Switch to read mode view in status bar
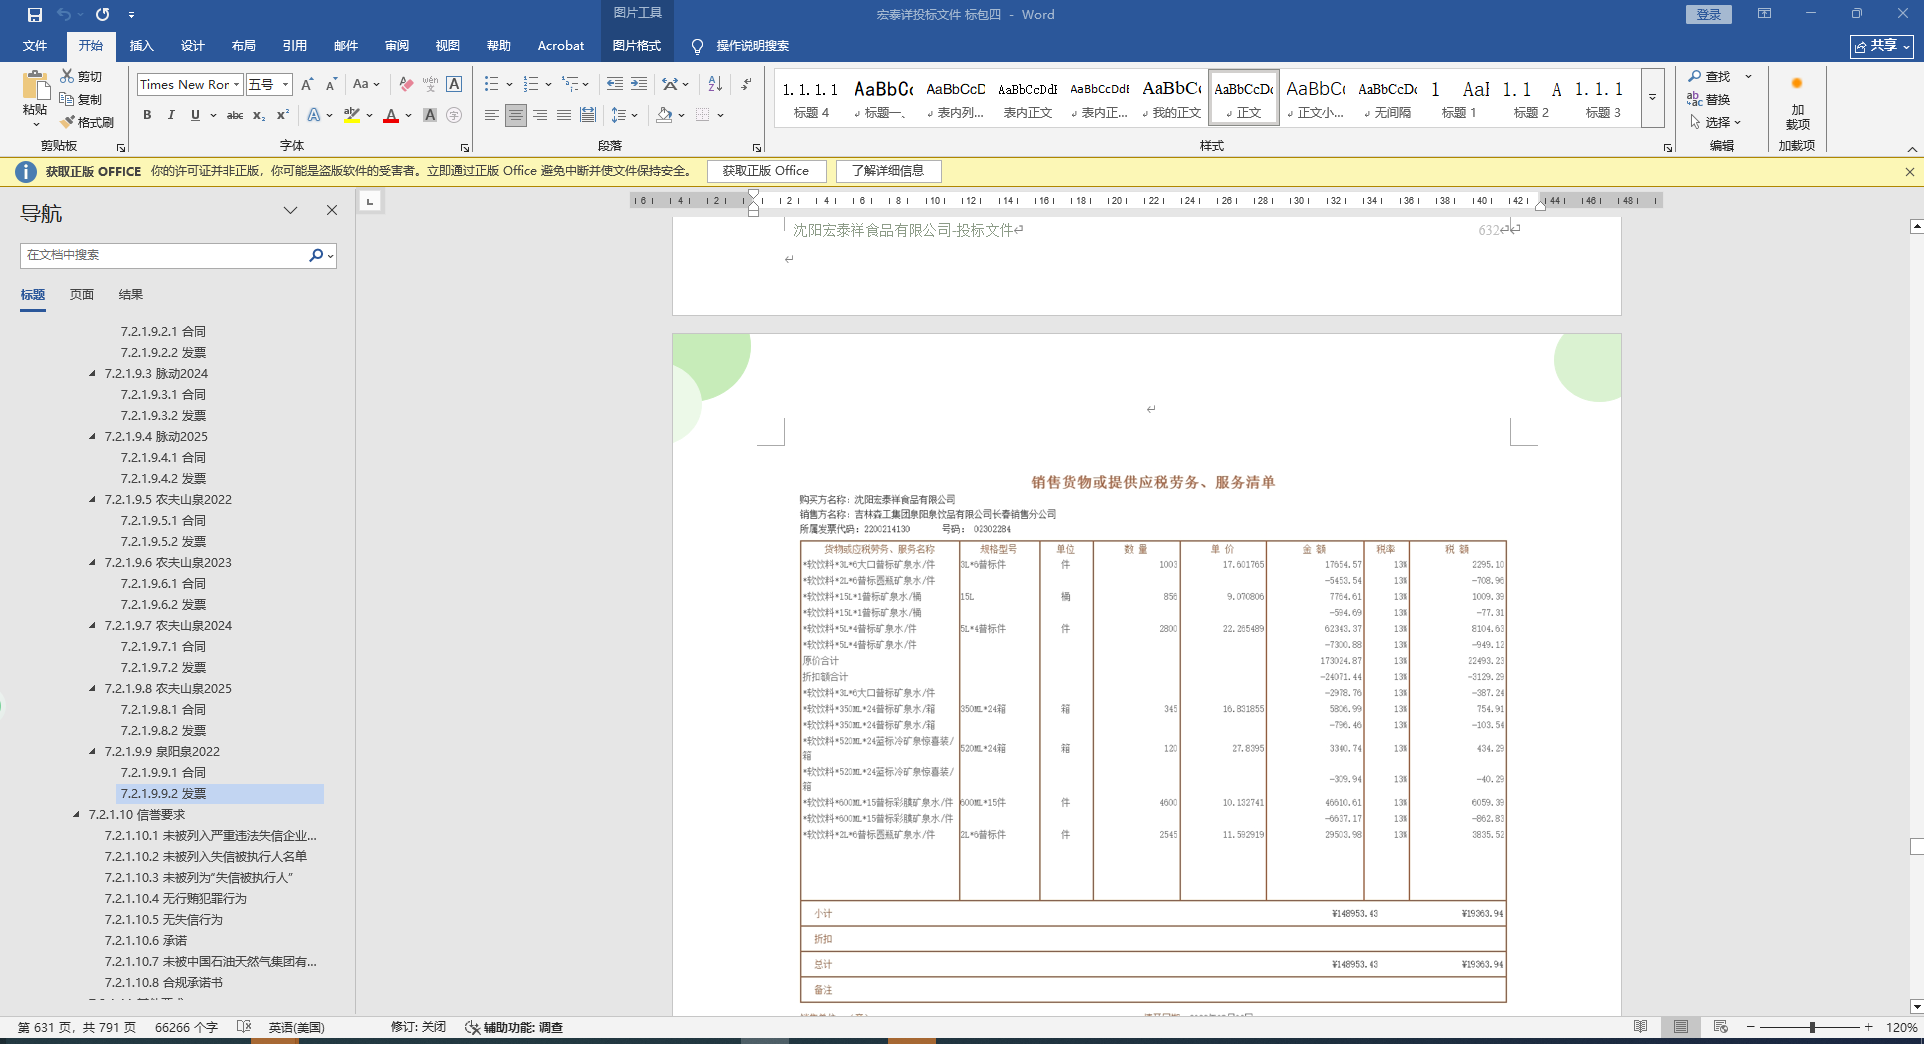This screenshot has width=1924, height=1044. tap(1641, 1027)
